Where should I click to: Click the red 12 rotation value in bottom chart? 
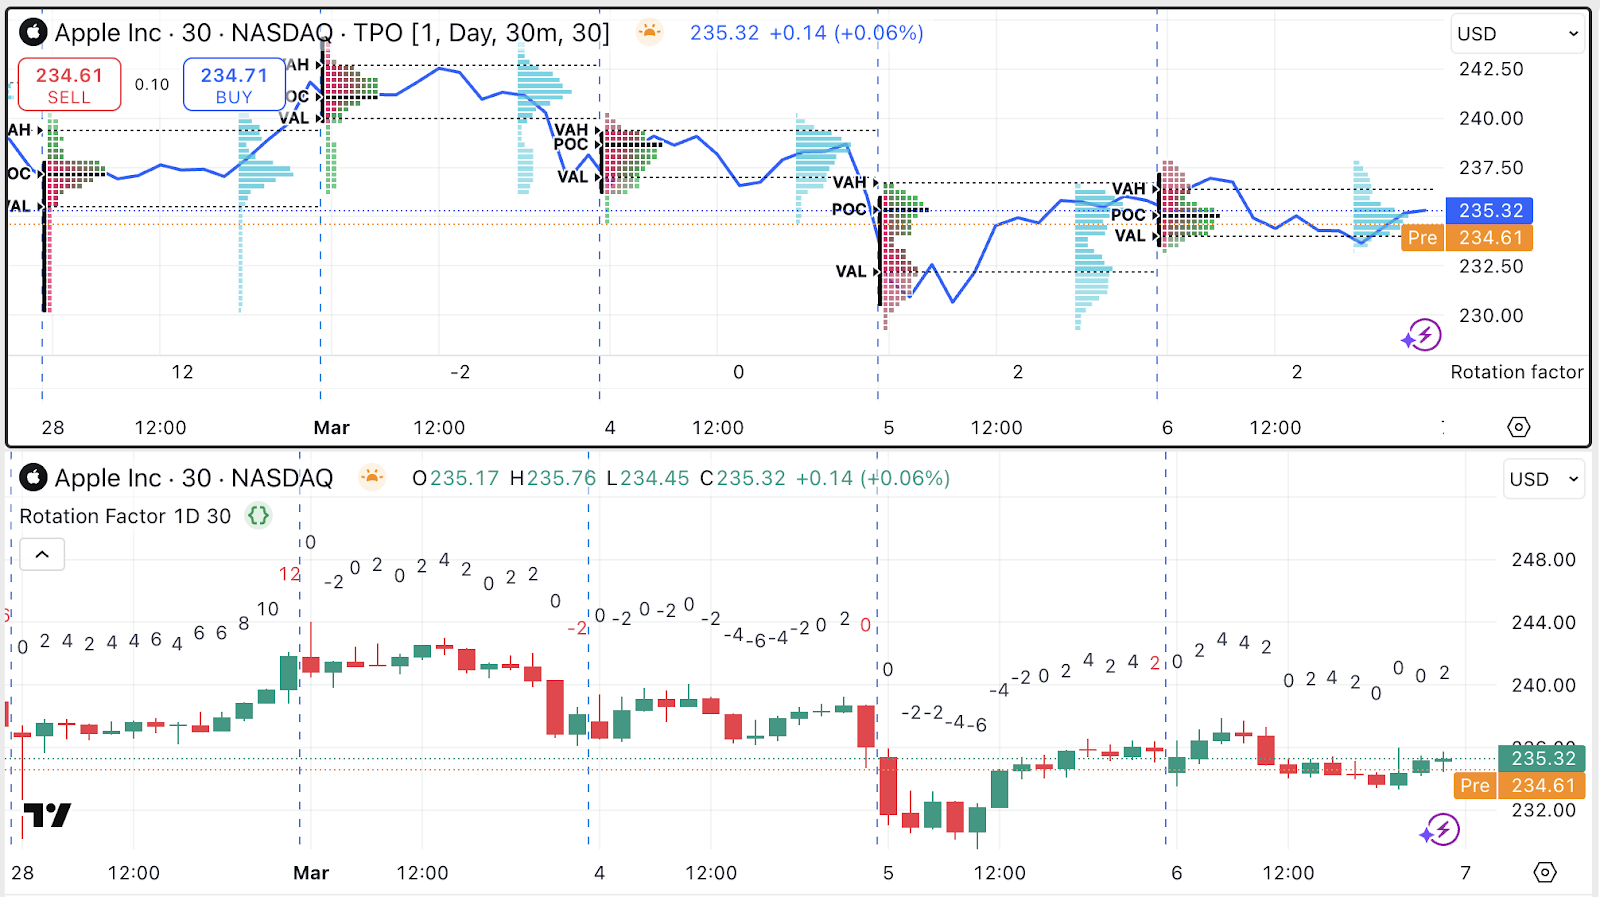pos(289,574)
